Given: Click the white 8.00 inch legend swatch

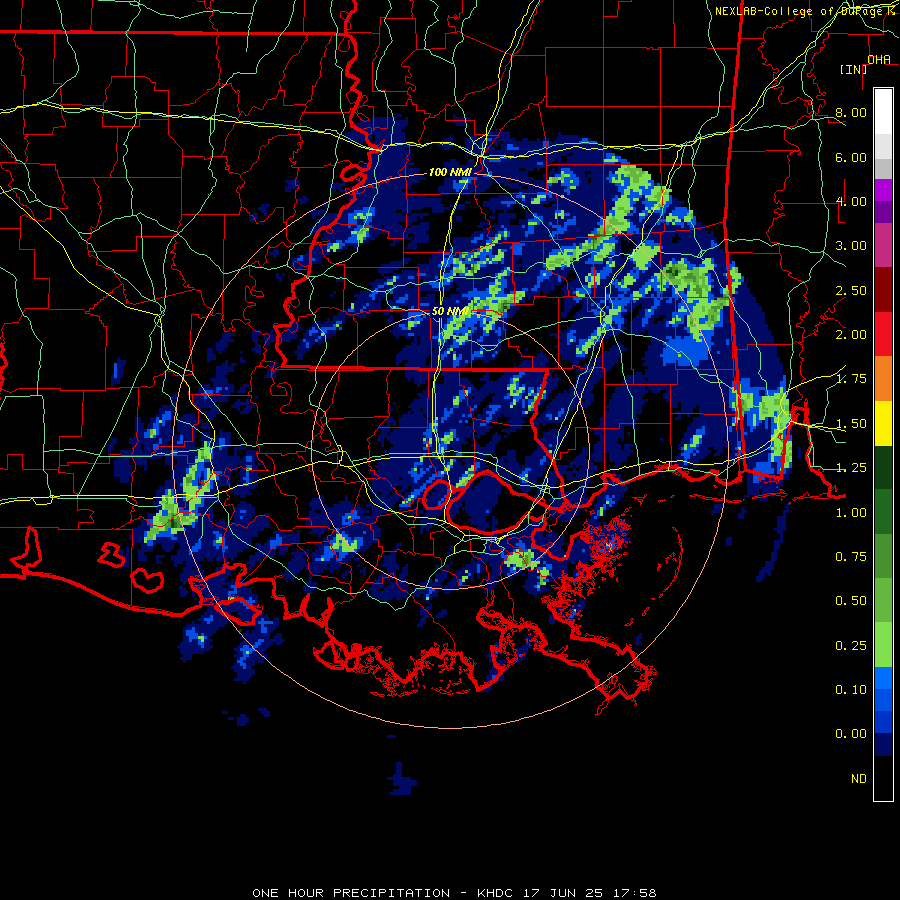Looking at the screenshot, I should (x=883, y=111).
